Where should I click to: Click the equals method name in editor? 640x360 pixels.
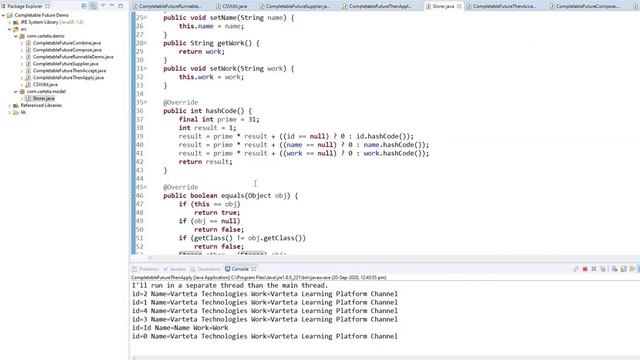(232, 196)
